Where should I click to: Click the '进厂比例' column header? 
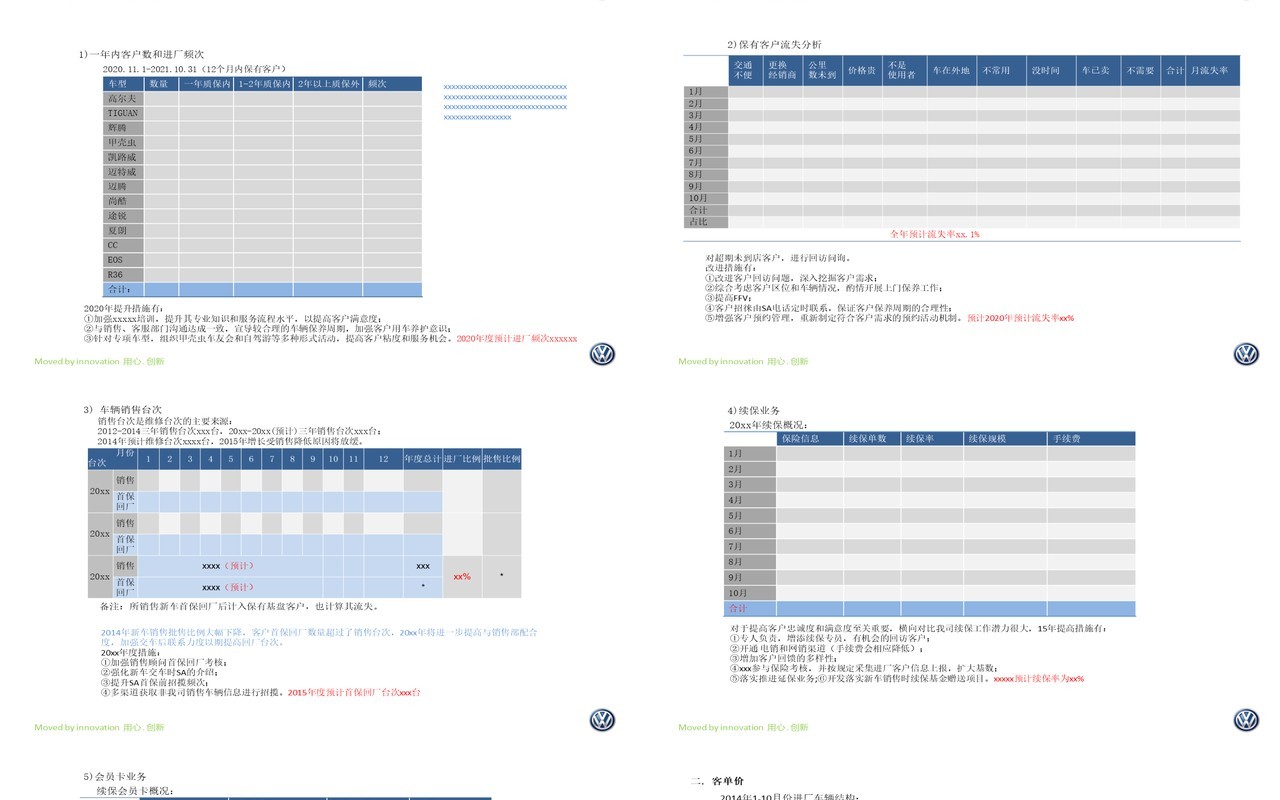[462, 459]
